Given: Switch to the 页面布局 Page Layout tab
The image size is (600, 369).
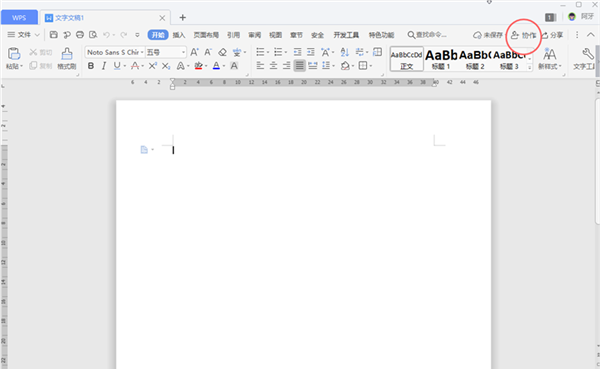Looking at the screenshot, I should click(x=206, y=35).
